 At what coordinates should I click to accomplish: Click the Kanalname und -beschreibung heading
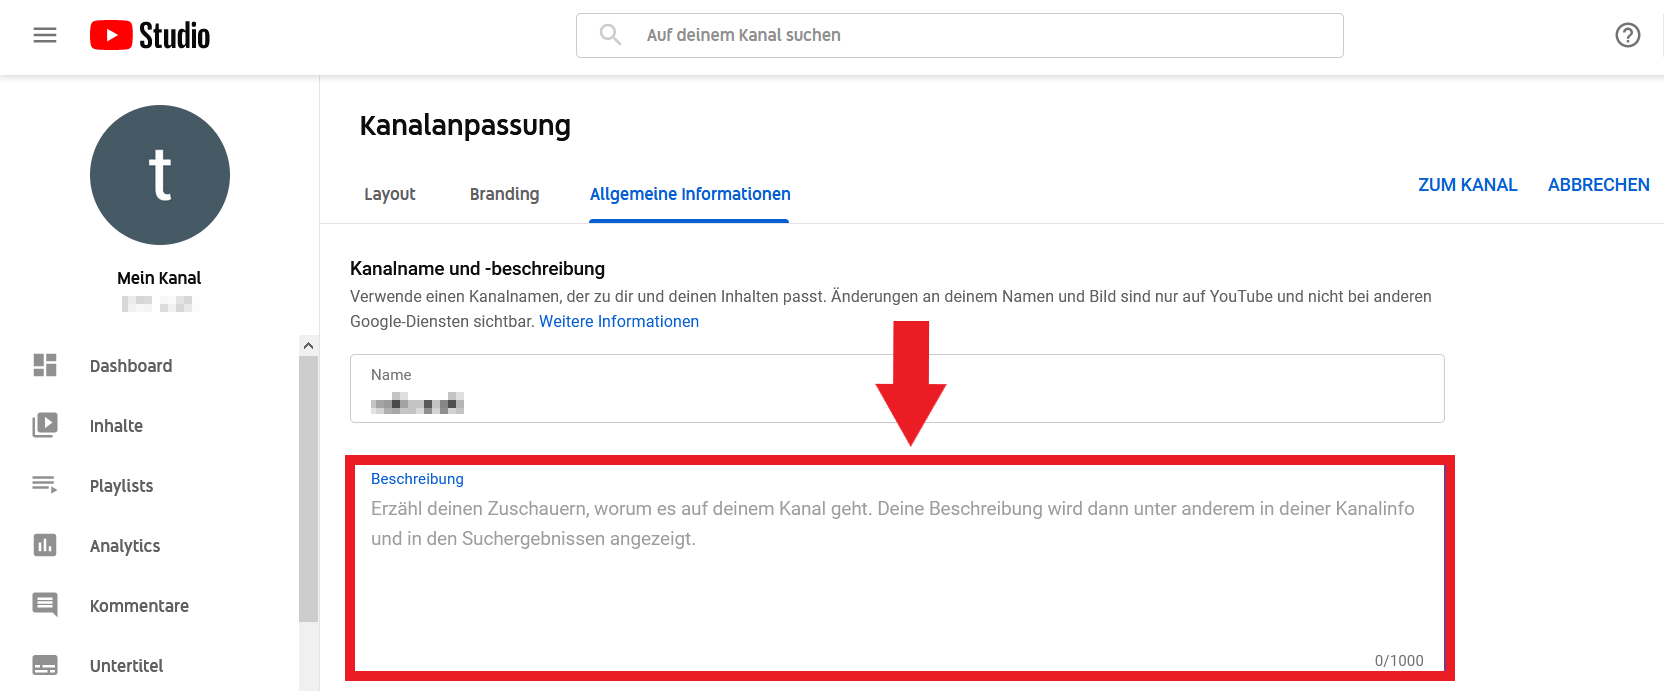click(x=477, y=268)
